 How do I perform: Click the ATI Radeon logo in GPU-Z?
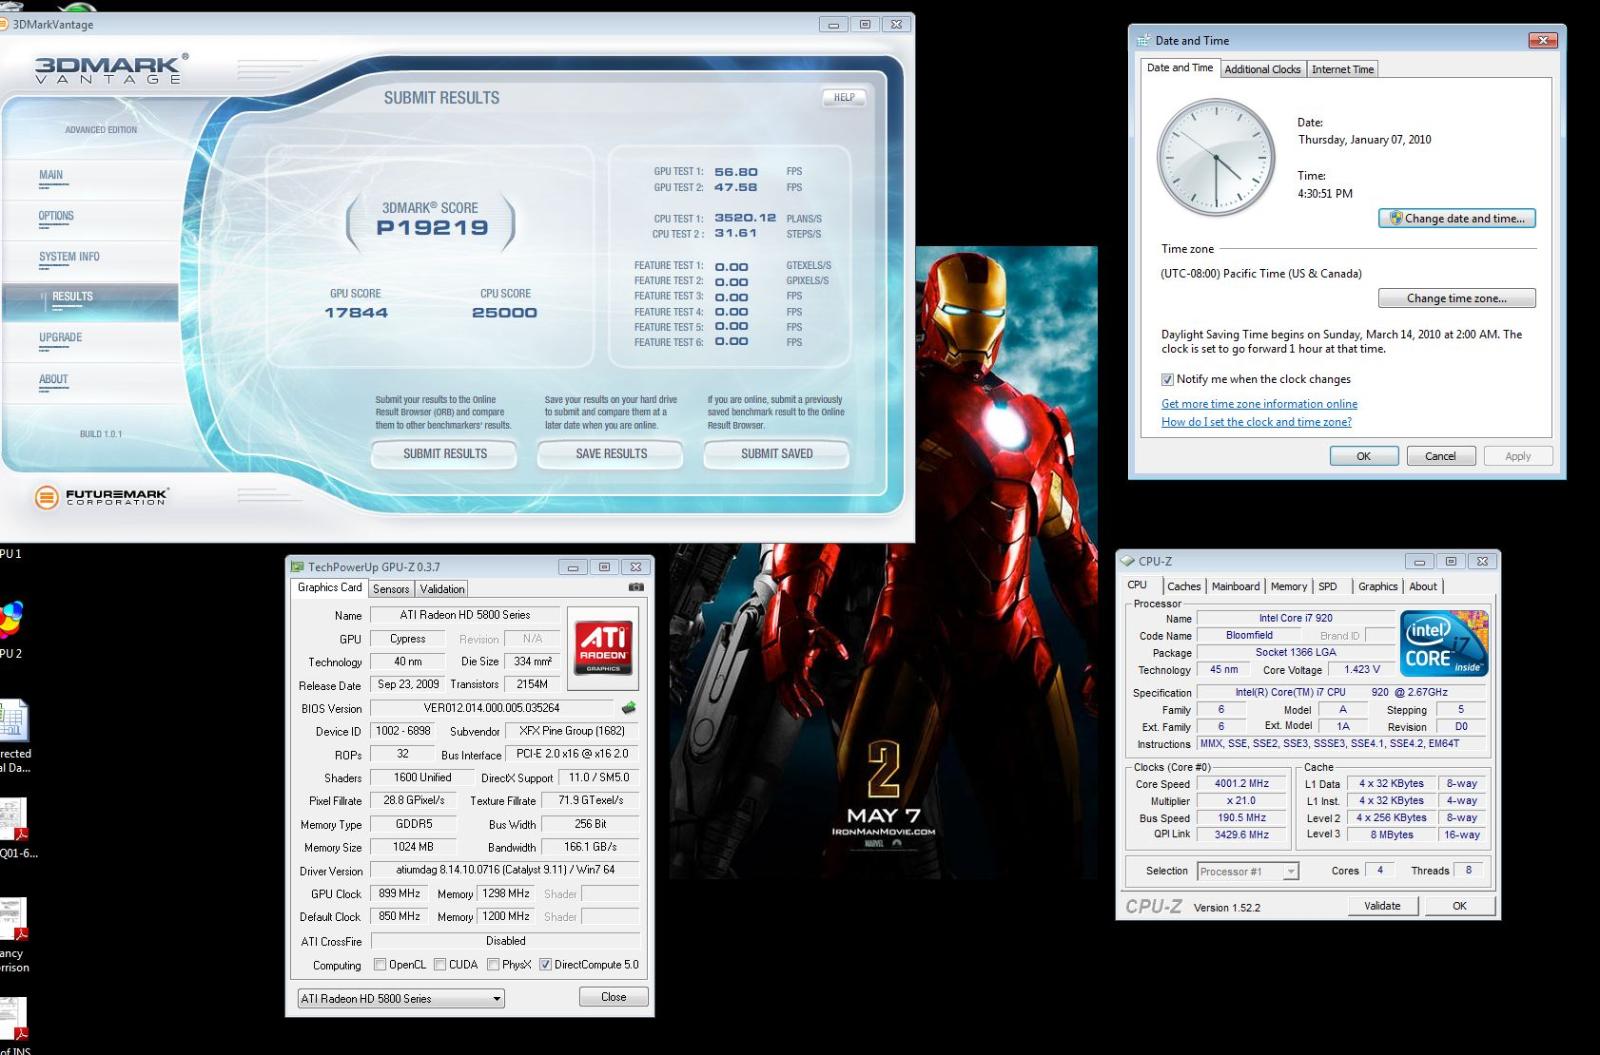[604, 647]
